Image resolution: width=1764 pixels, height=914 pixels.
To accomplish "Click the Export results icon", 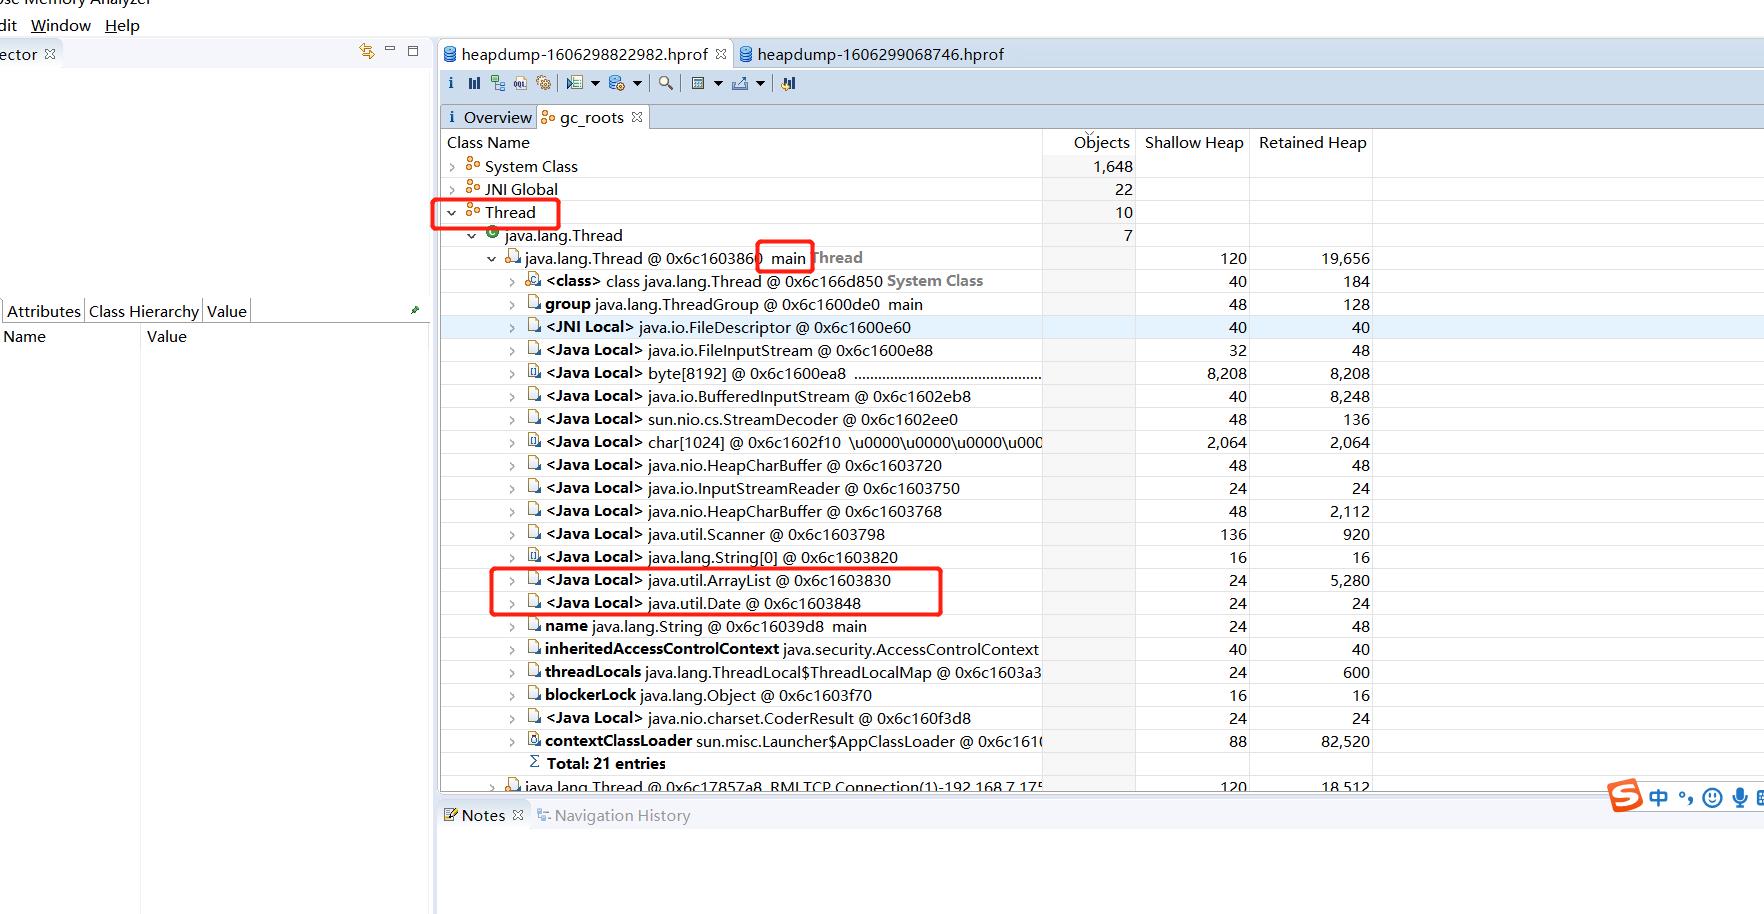I will point(740,83).
